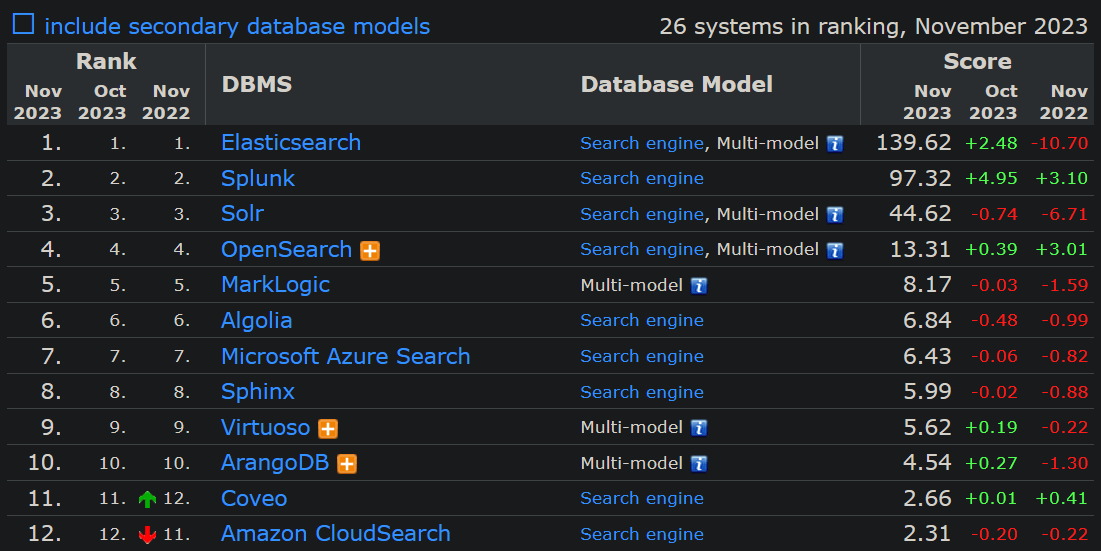Screen dimensions: 1101x551
Task: Click the Splunk score 97.32
Action: [921, 178]
